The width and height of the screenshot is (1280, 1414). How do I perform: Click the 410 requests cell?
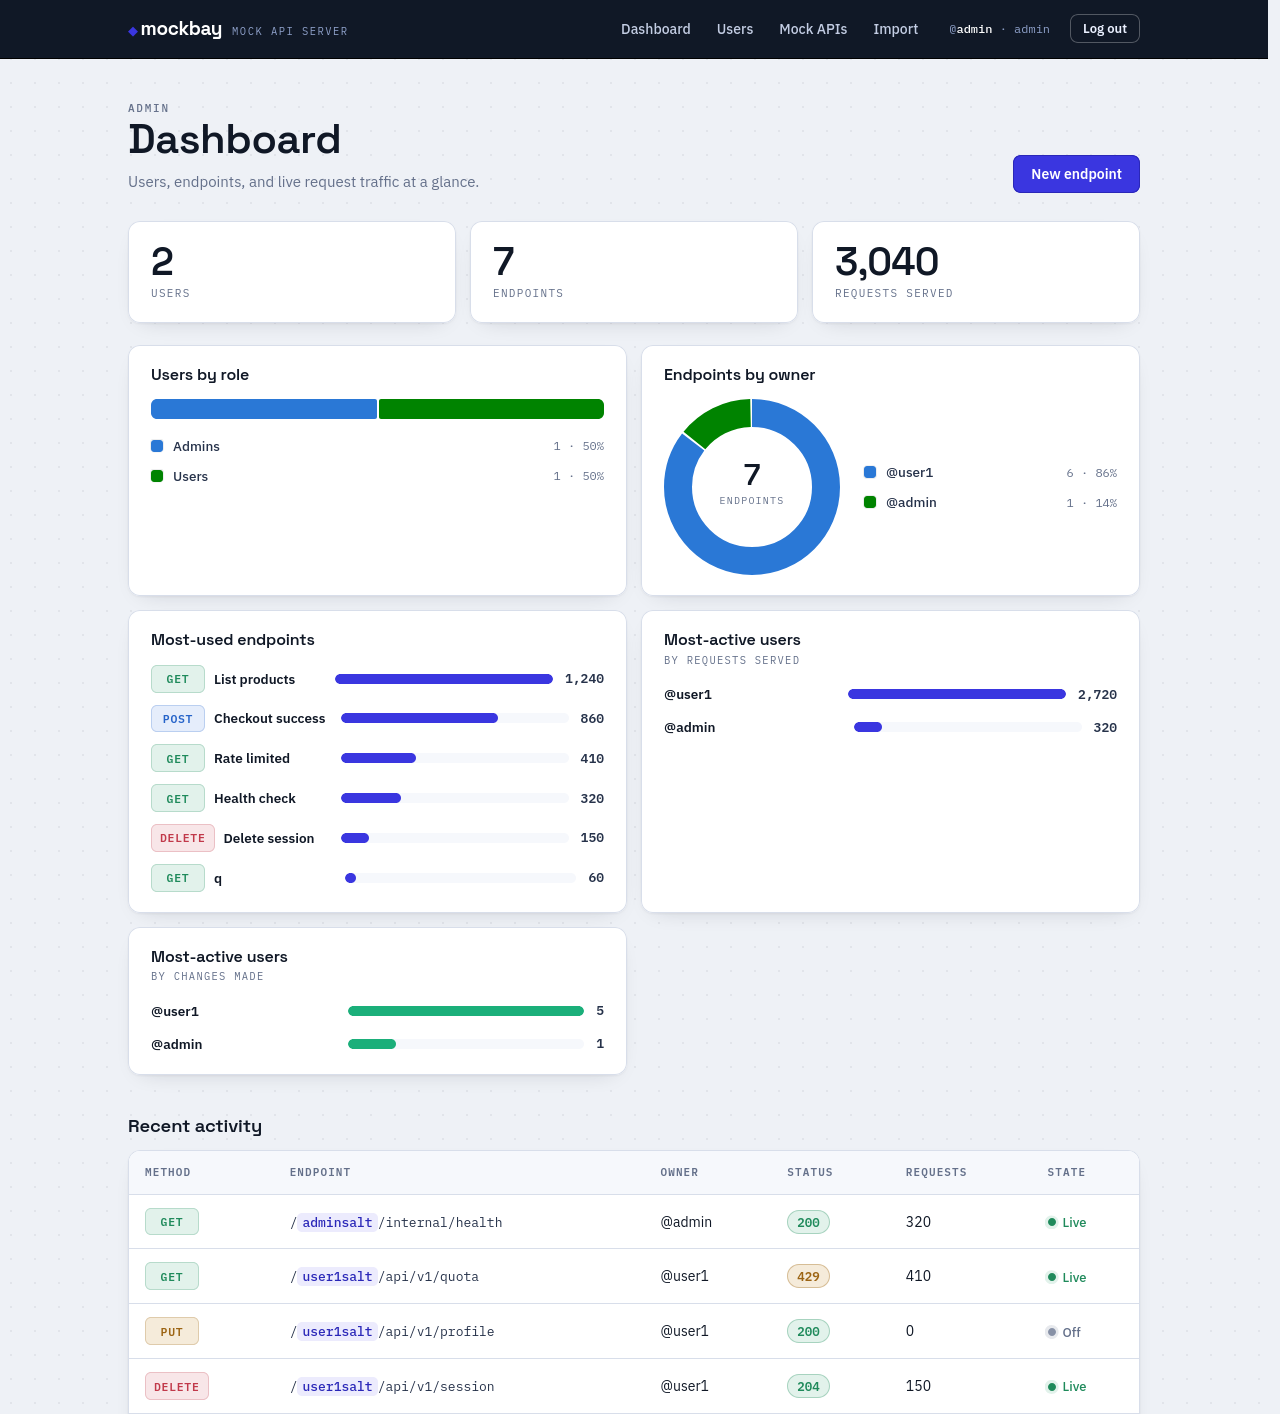click(918, 1276)
